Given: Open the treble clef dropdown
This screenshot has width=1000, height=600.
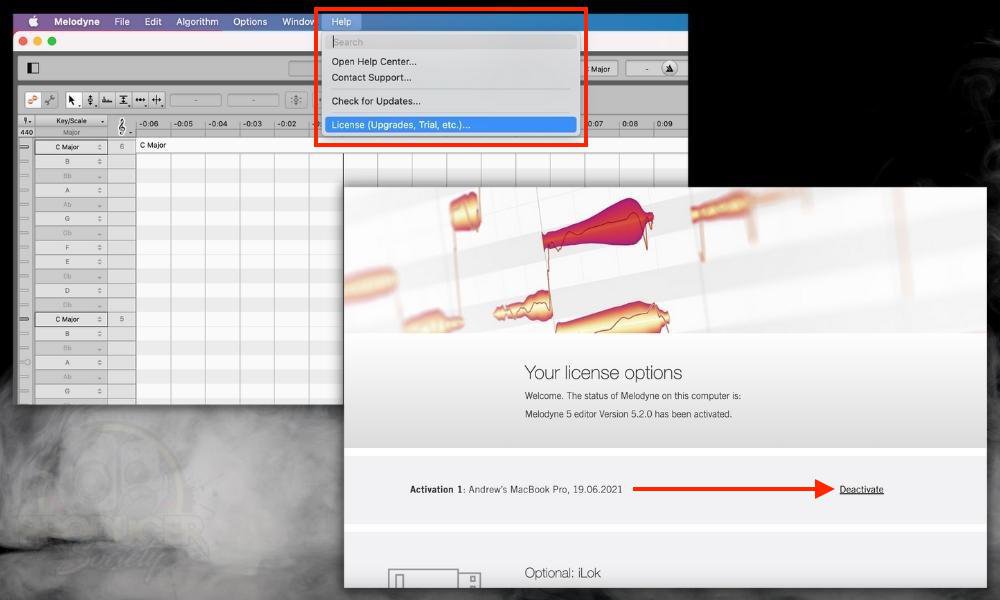Looking at the screenshot, I should click(x=122, y=126).
